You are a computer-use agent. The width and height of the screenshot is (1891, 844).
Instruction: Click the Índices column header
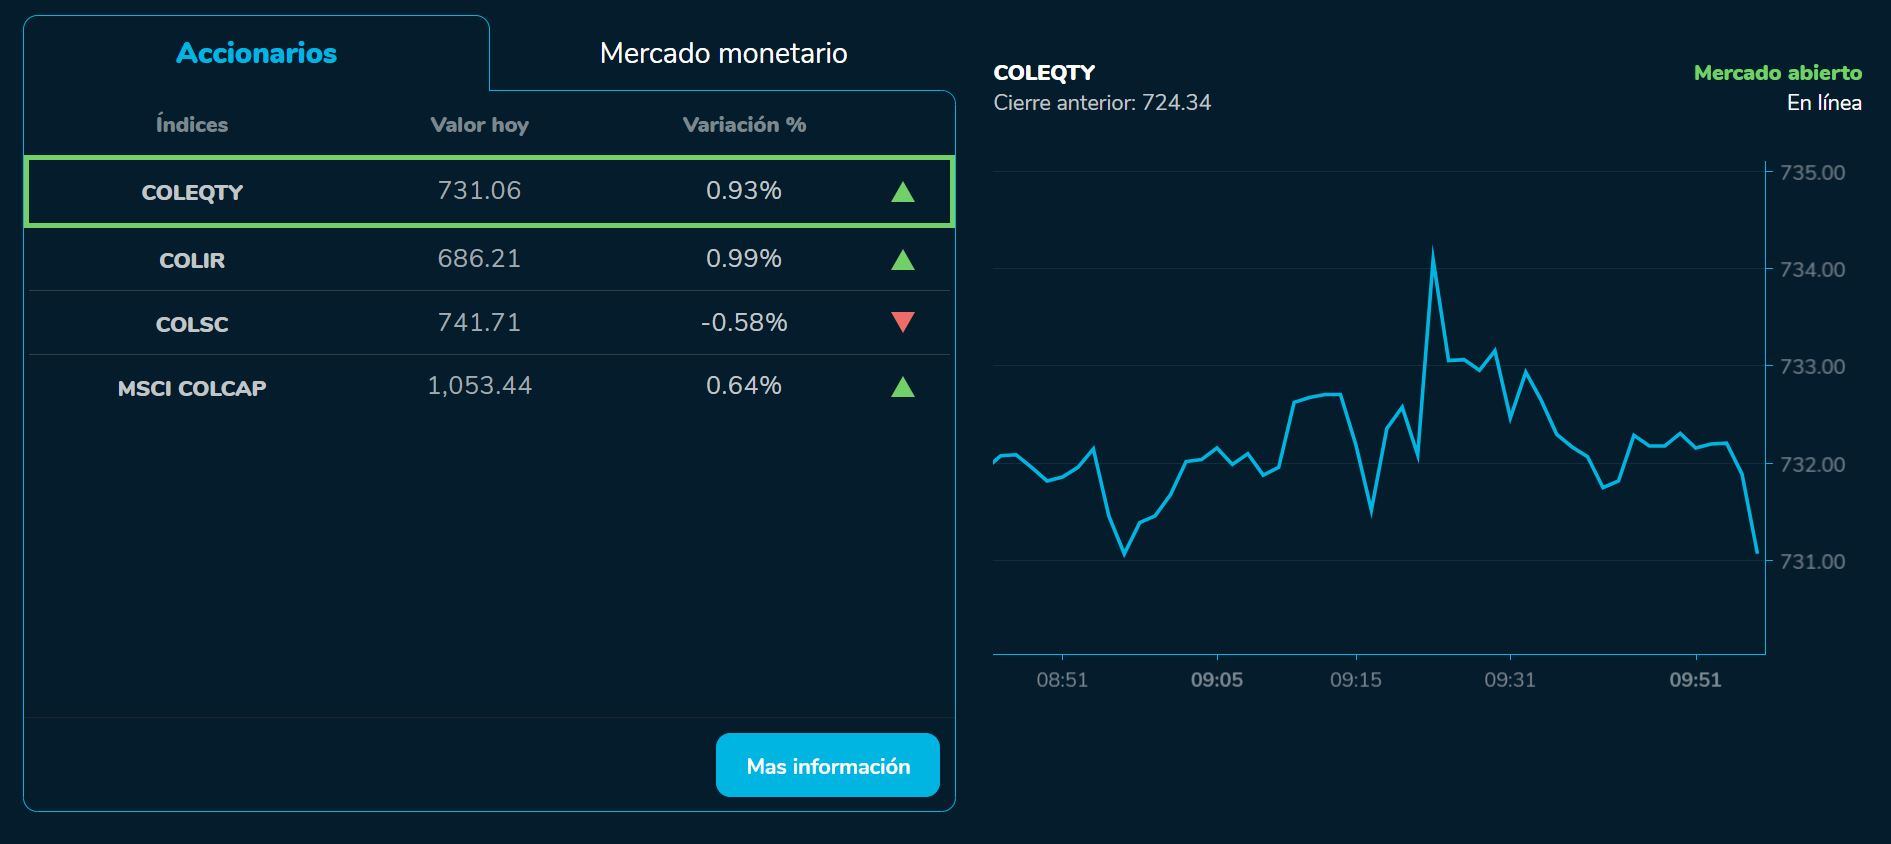click(192, 125)
